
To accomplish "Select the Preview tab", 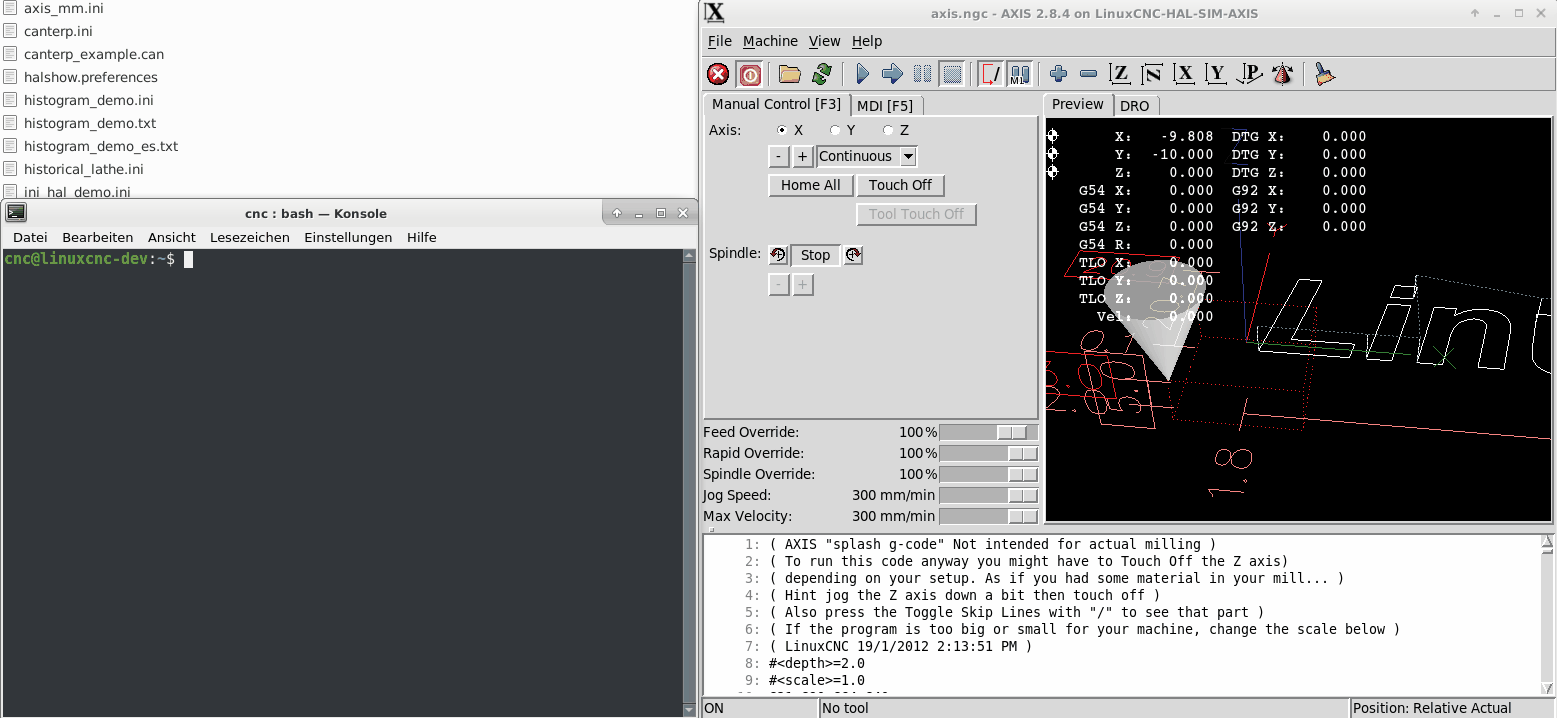I will 1078,104.
